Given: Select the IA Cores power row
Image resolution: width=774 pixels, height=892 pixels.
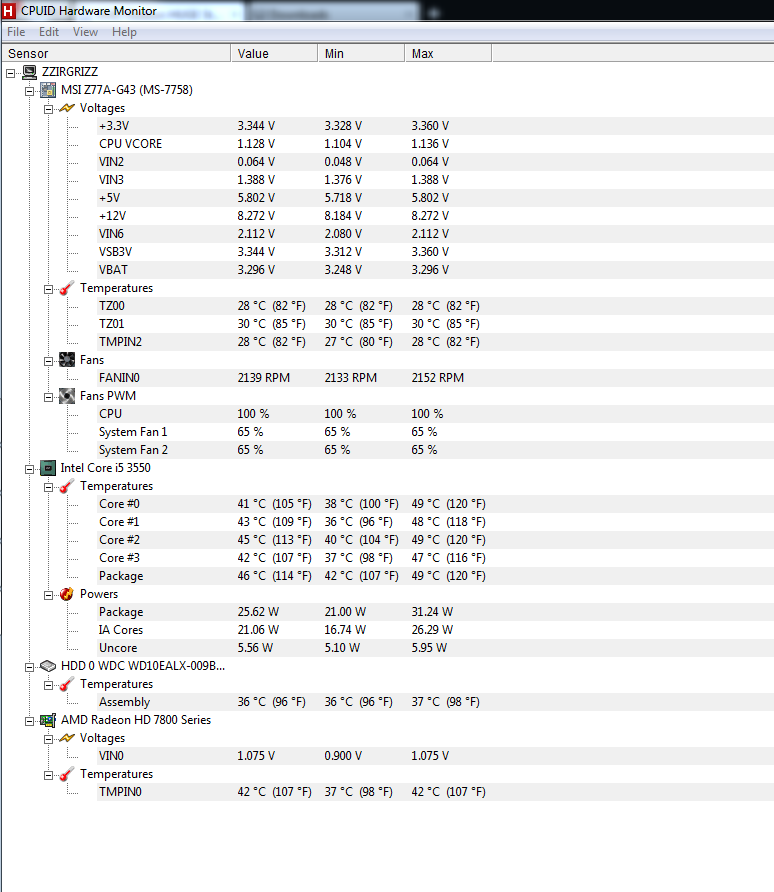Looking at the screenshot, I should click(x=435, y=630).
